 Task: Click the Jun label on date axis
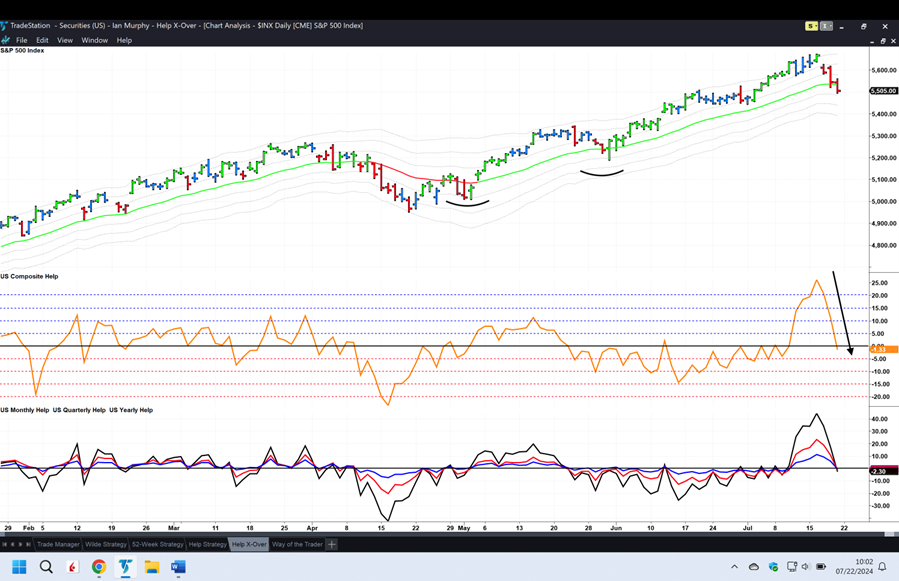coord(616,528)
